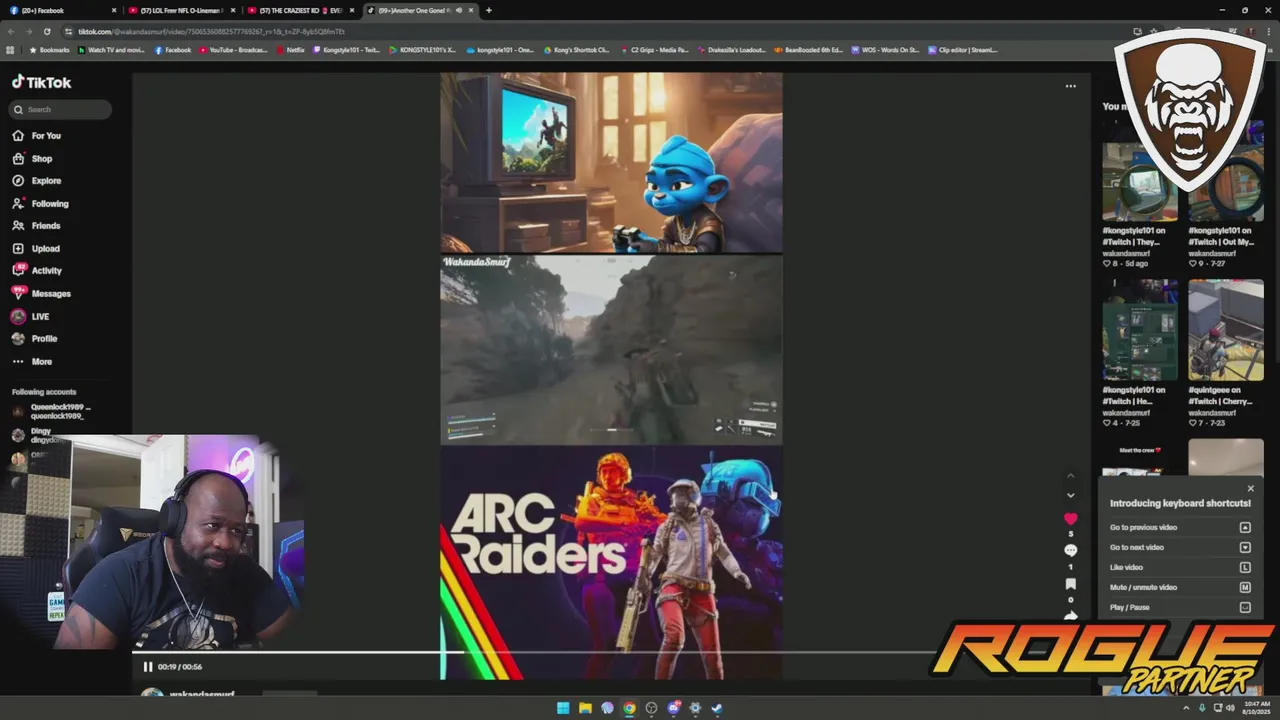This screenshot has width=1280, height=720.
Task: Open the Messages inbox
Action: point(41,293)
